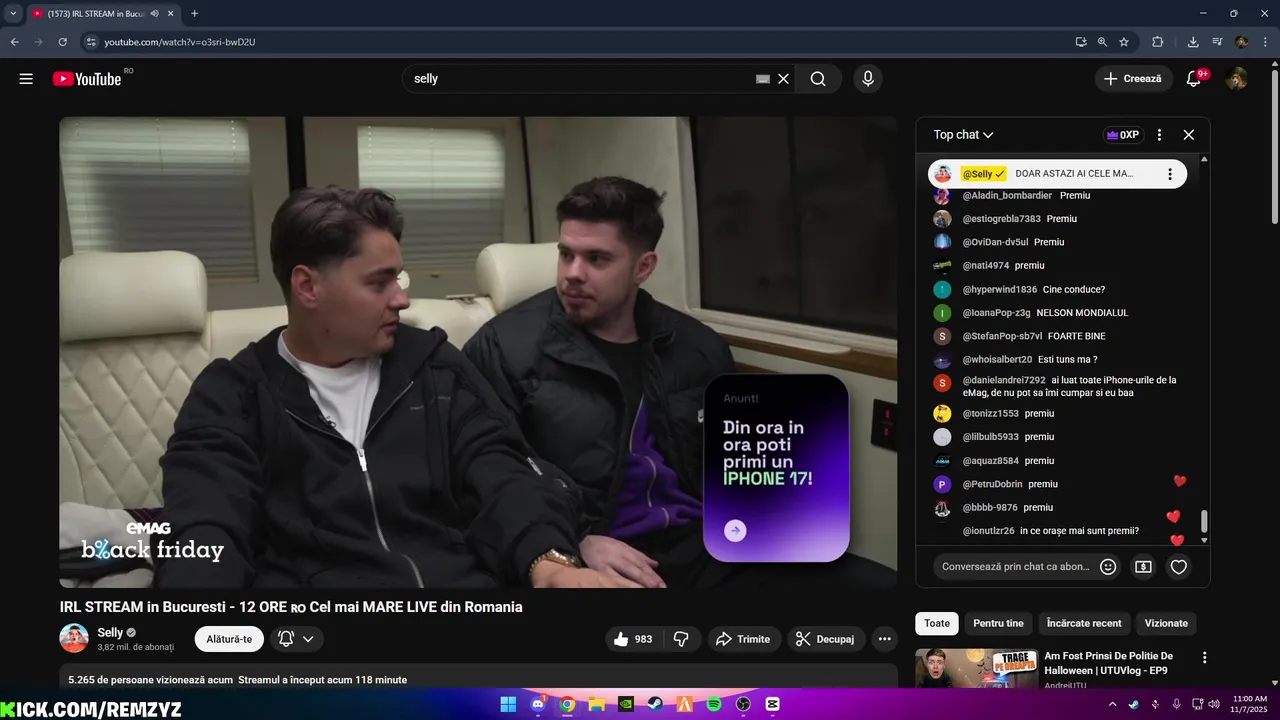
Task: Open Discord from the taskbar
Action: tap(538, 704)
